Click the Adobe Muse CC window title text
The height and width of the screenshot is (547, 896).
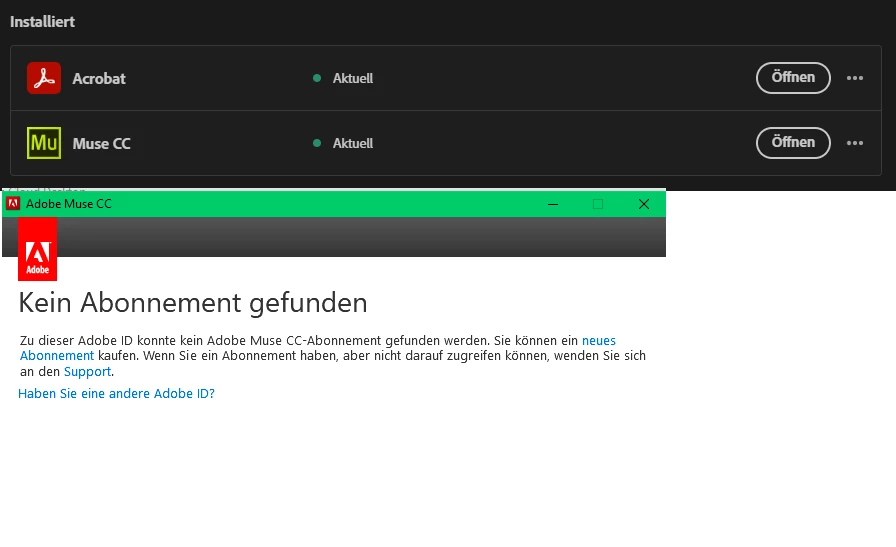point(69,204)
